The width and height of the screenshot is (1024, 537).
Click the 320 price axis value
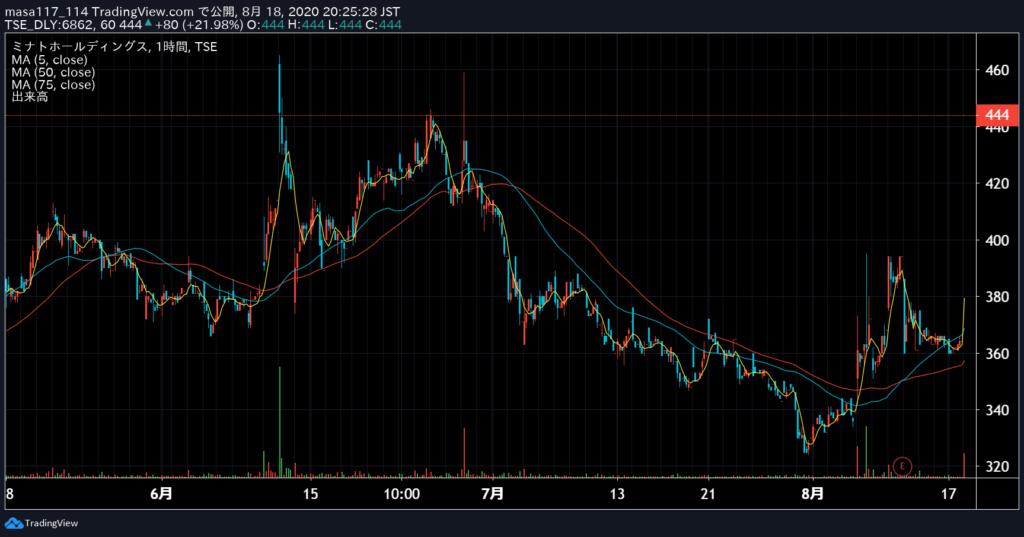[x=997, y=466]
